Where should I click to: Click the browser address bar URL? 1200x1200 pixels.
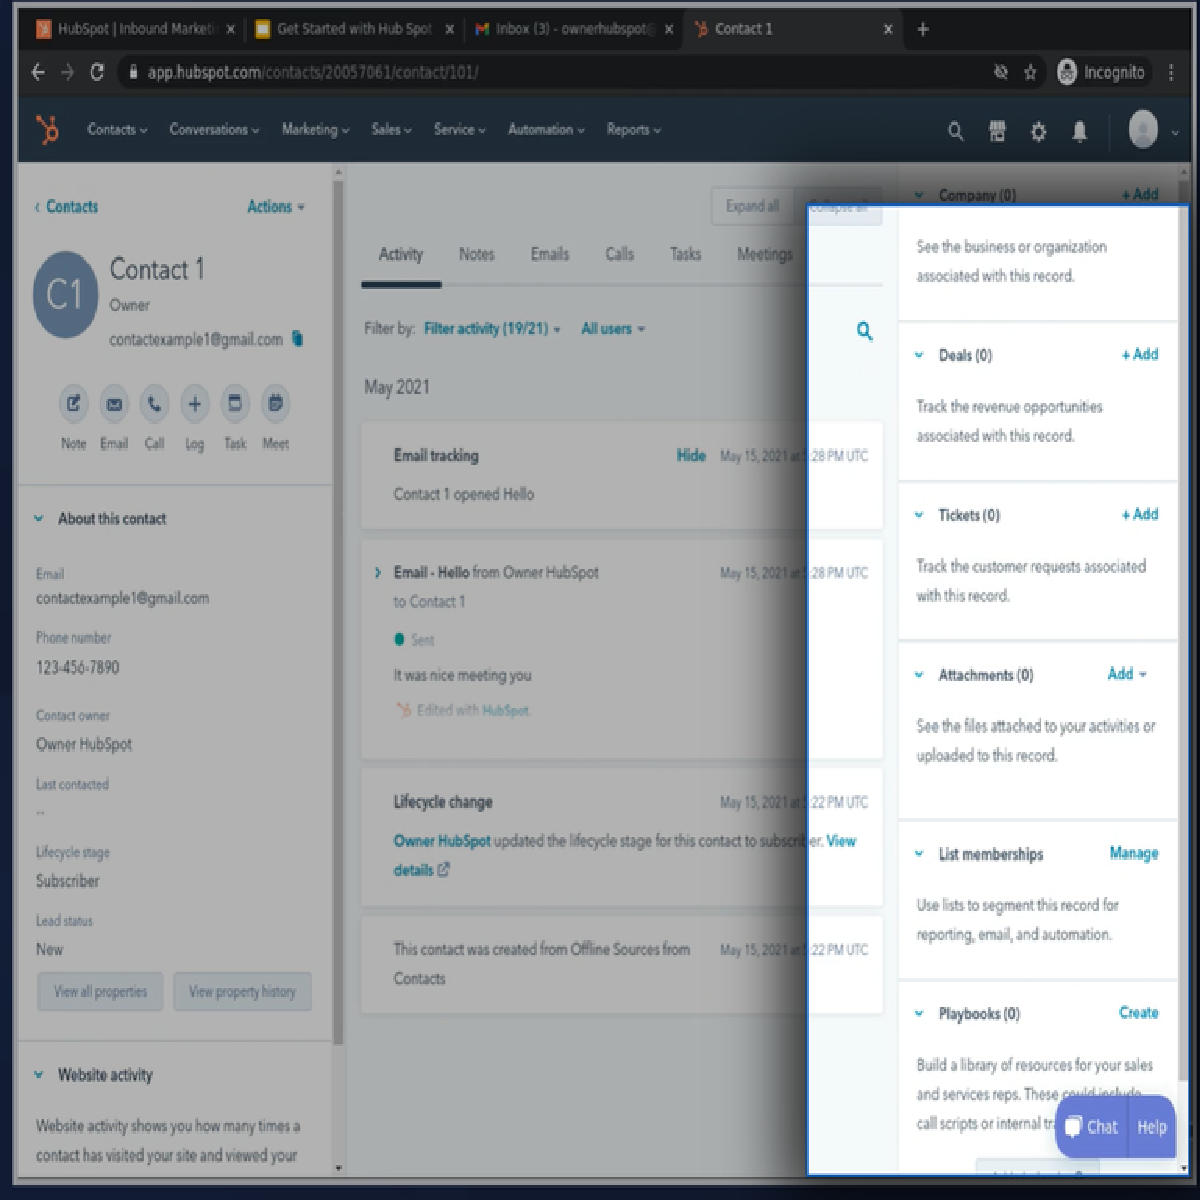tap(313, 72)
